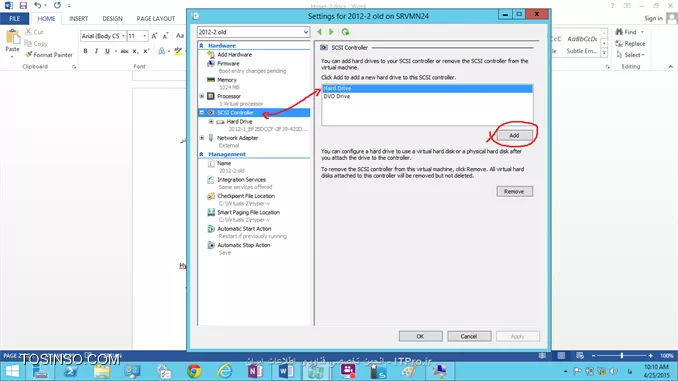Viewport: 678px width, 381px height.
Task: Toggle Bold formatting in Word
Action: 85,51
